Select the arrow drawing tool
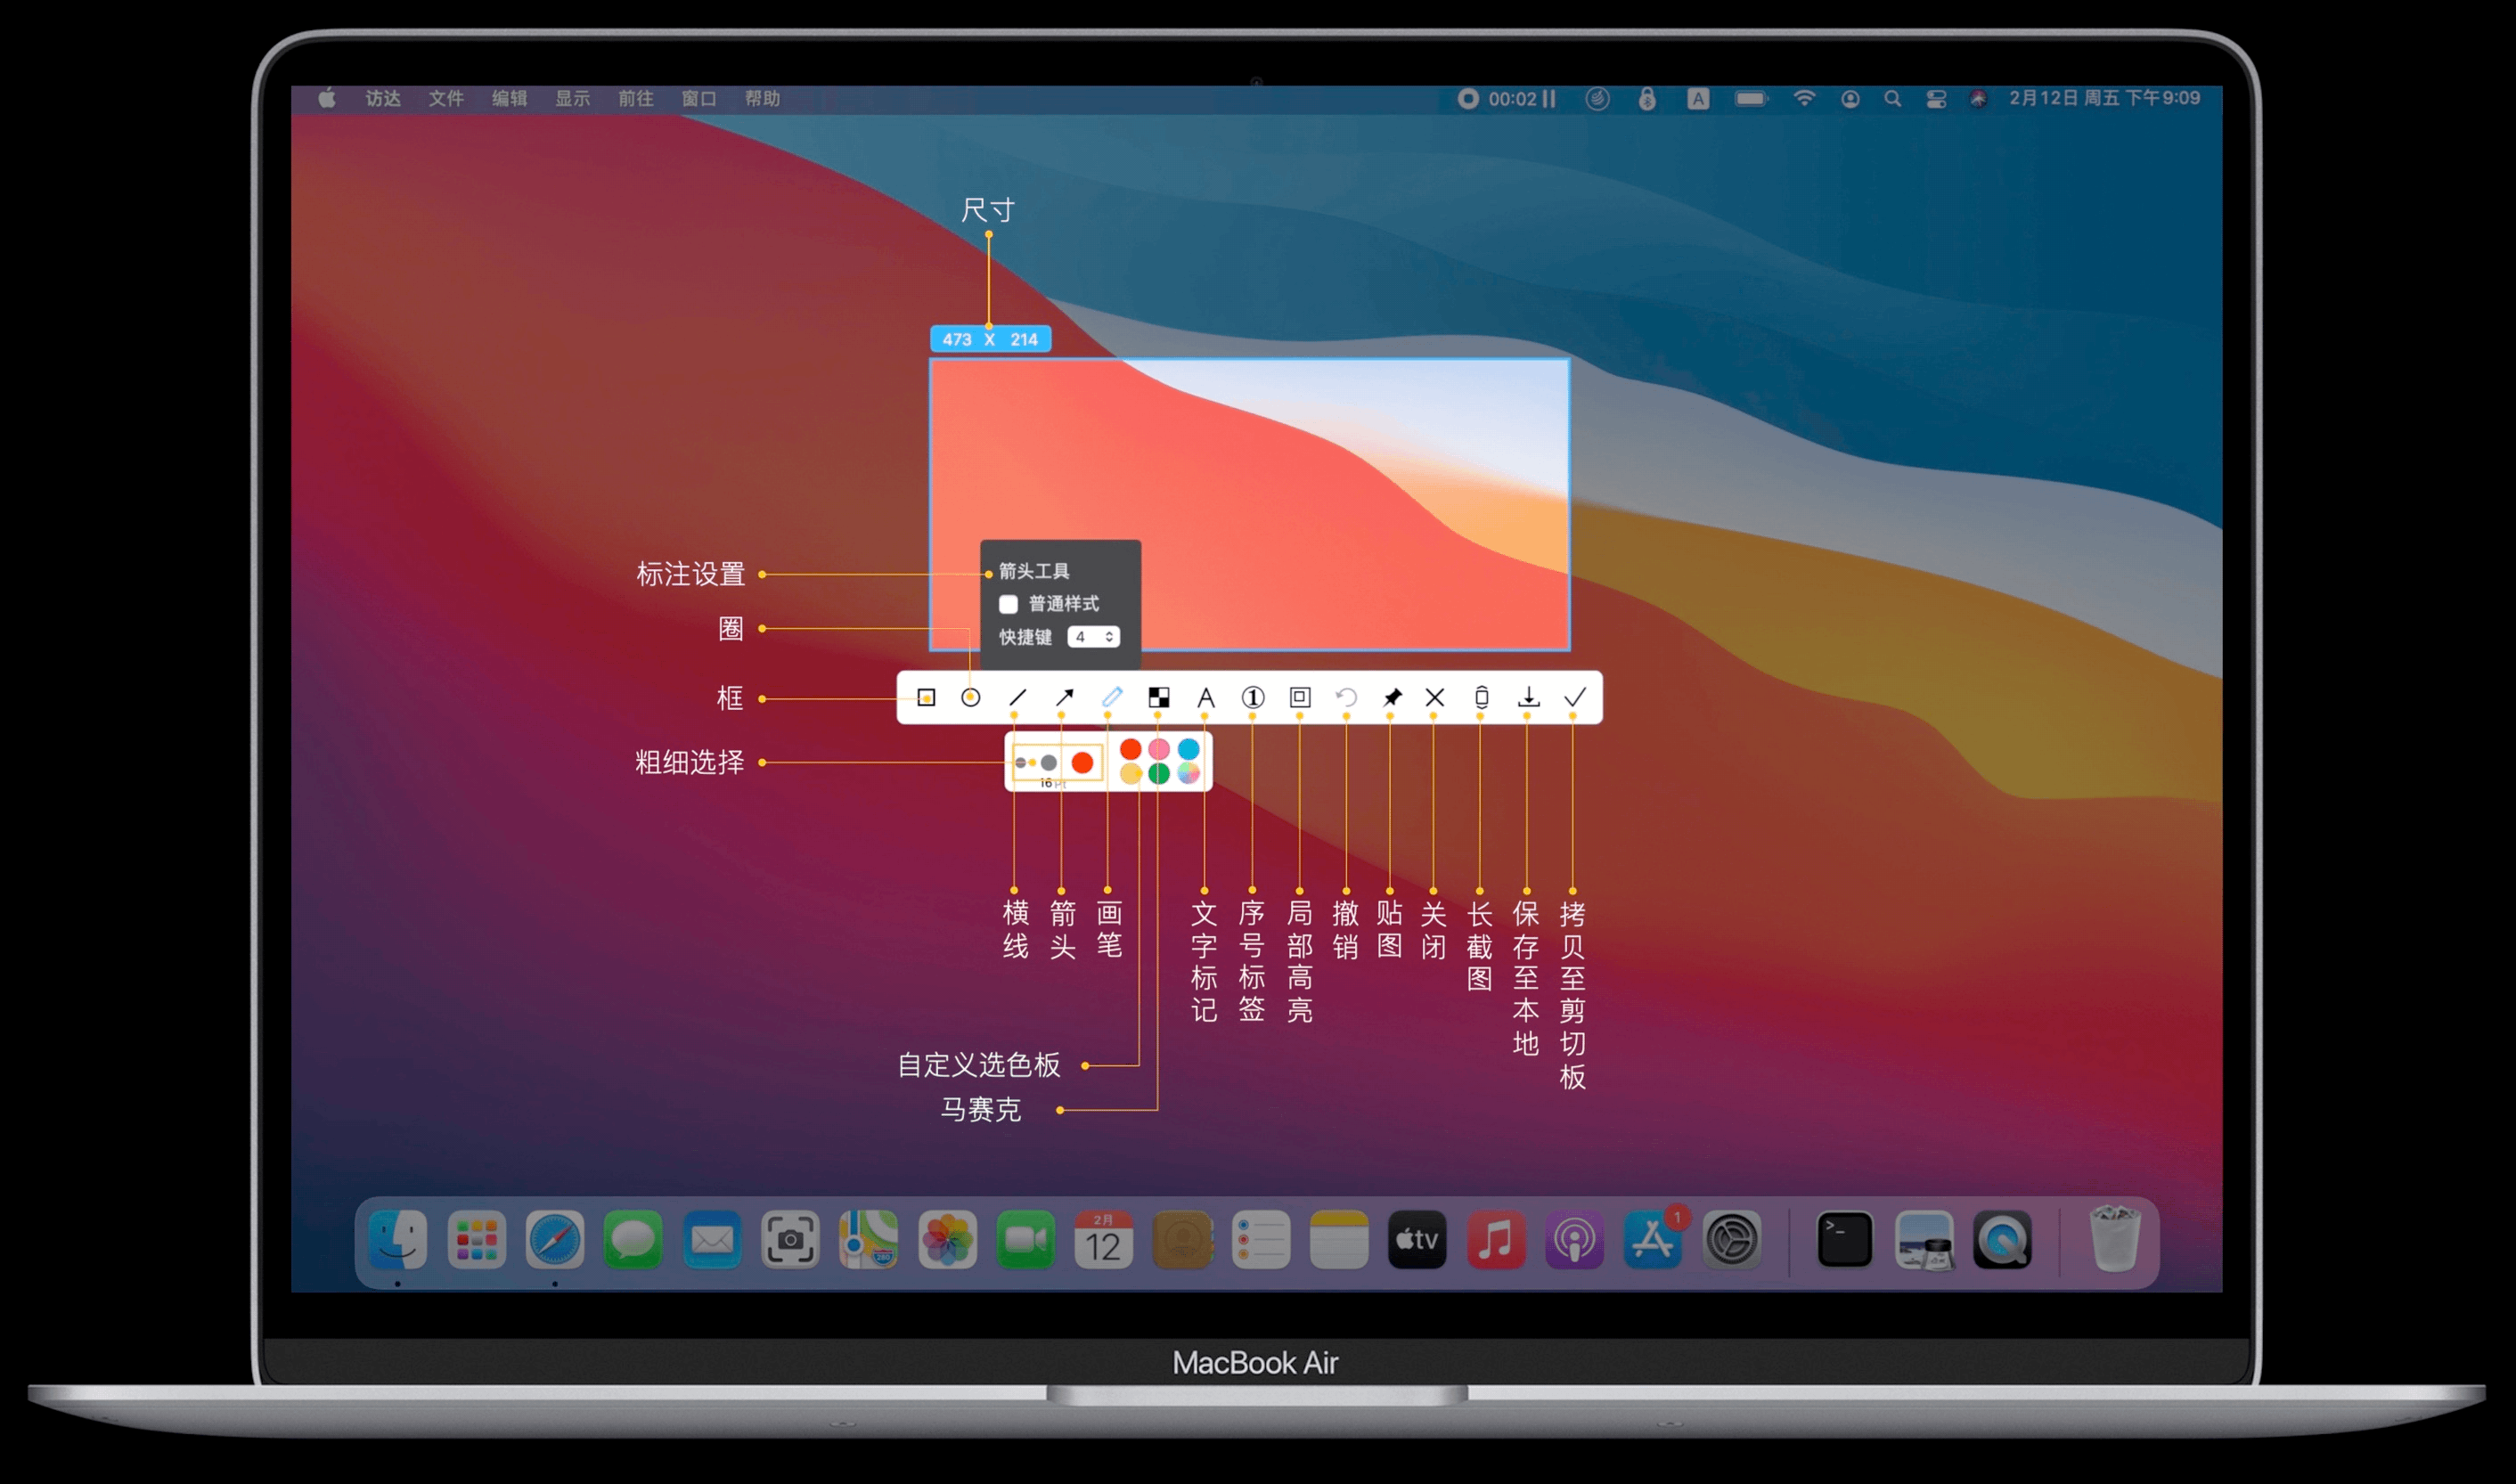Screen dimensions: 2516x1484 (1064, 697)
